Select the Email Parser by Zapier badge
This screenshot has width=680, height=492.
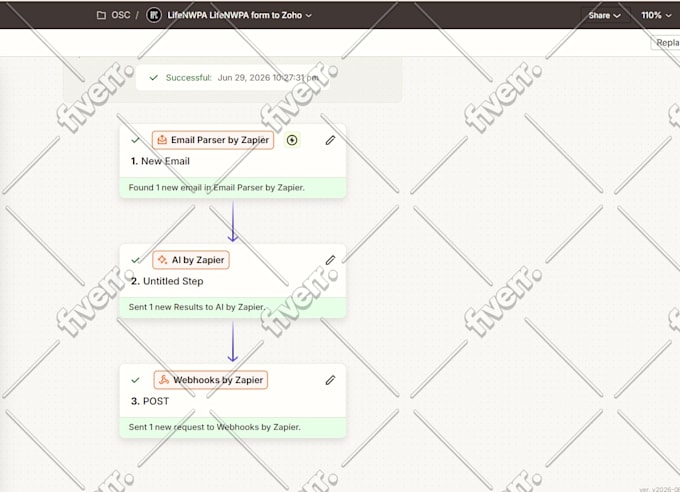tap(213, 140)
